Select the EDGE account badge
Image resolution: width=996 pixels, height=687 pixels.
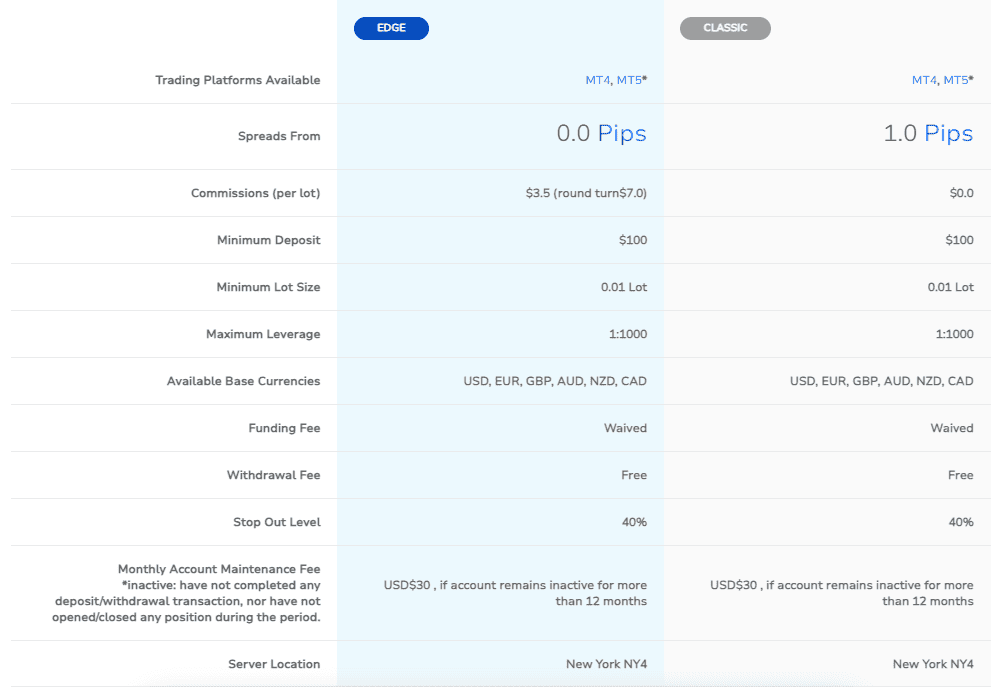(391, 28)
